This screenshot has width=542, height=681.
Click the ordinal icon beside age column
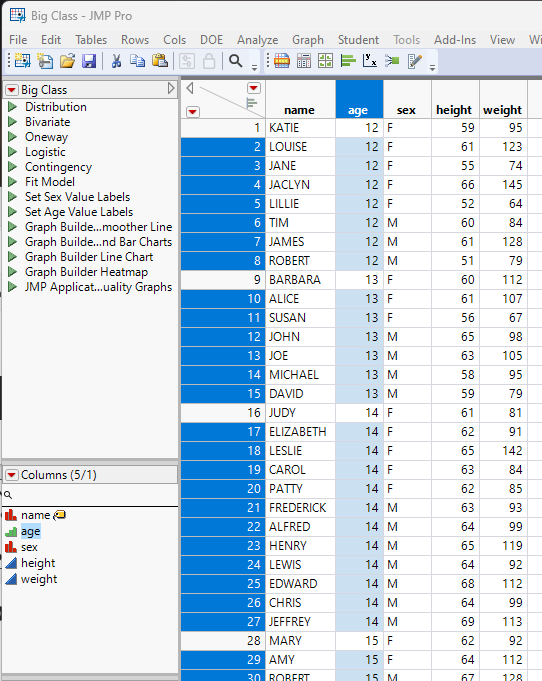pyautogui.click(x=11, y=531)
